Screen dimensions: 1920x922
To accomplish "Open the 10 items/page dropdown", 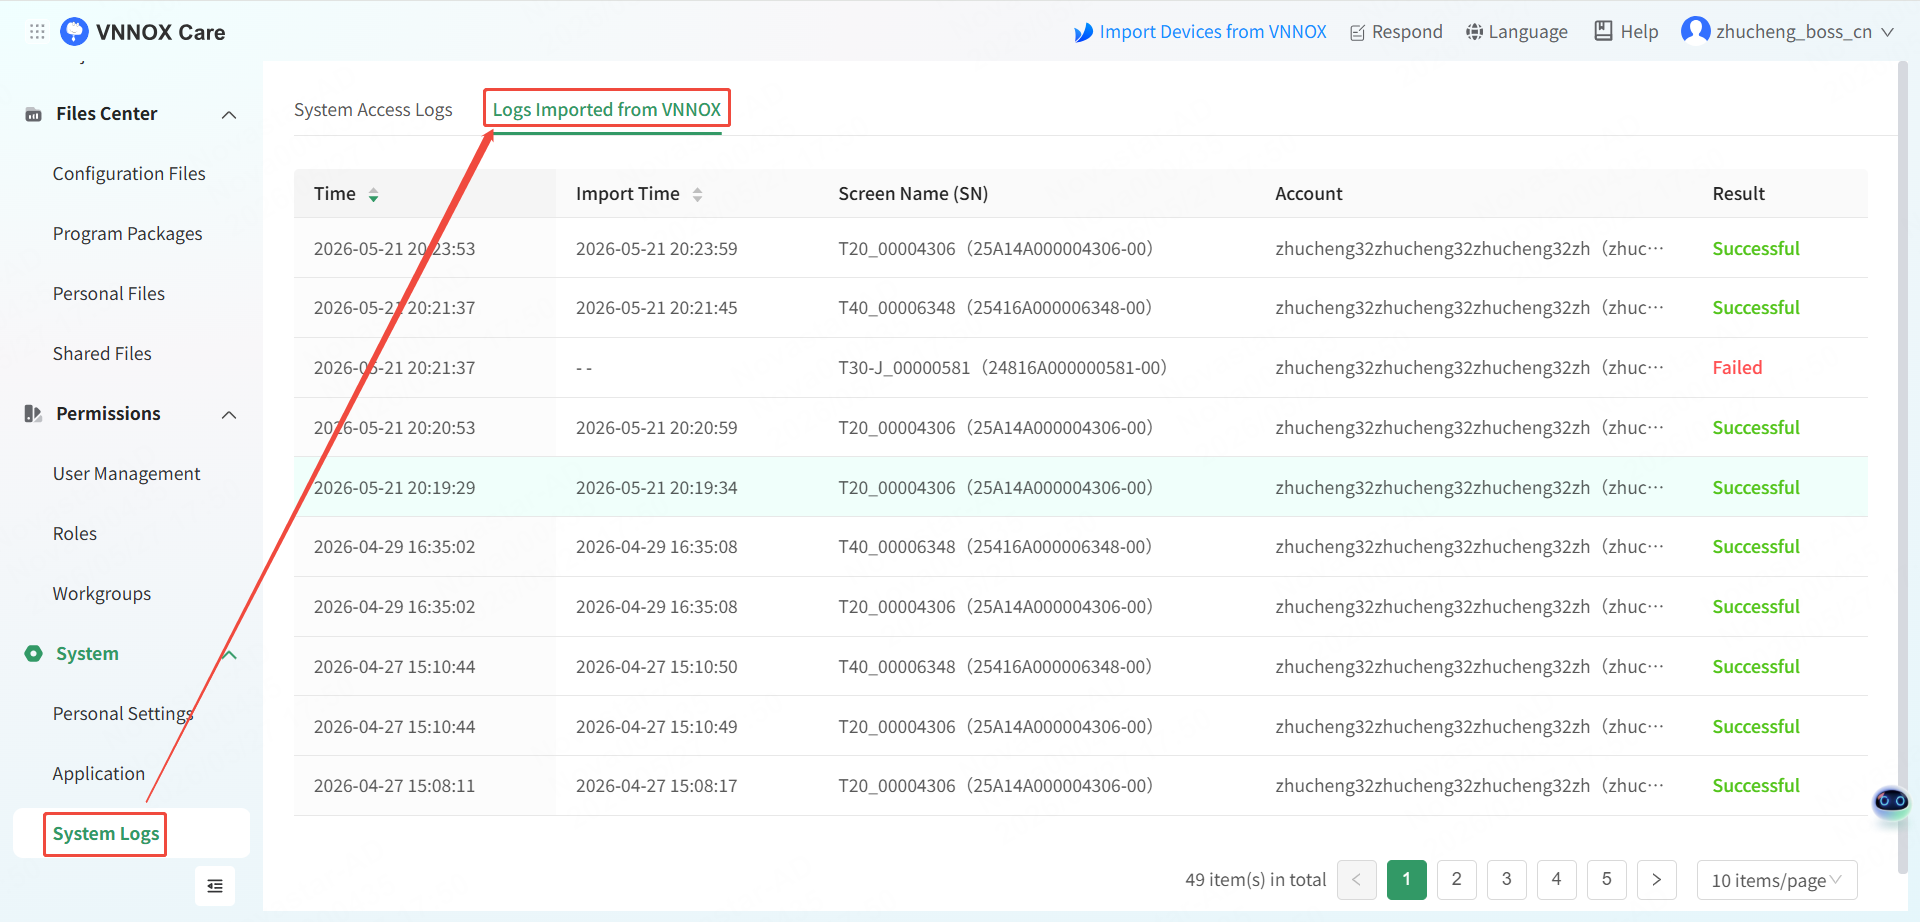I will coord(1777,880).
